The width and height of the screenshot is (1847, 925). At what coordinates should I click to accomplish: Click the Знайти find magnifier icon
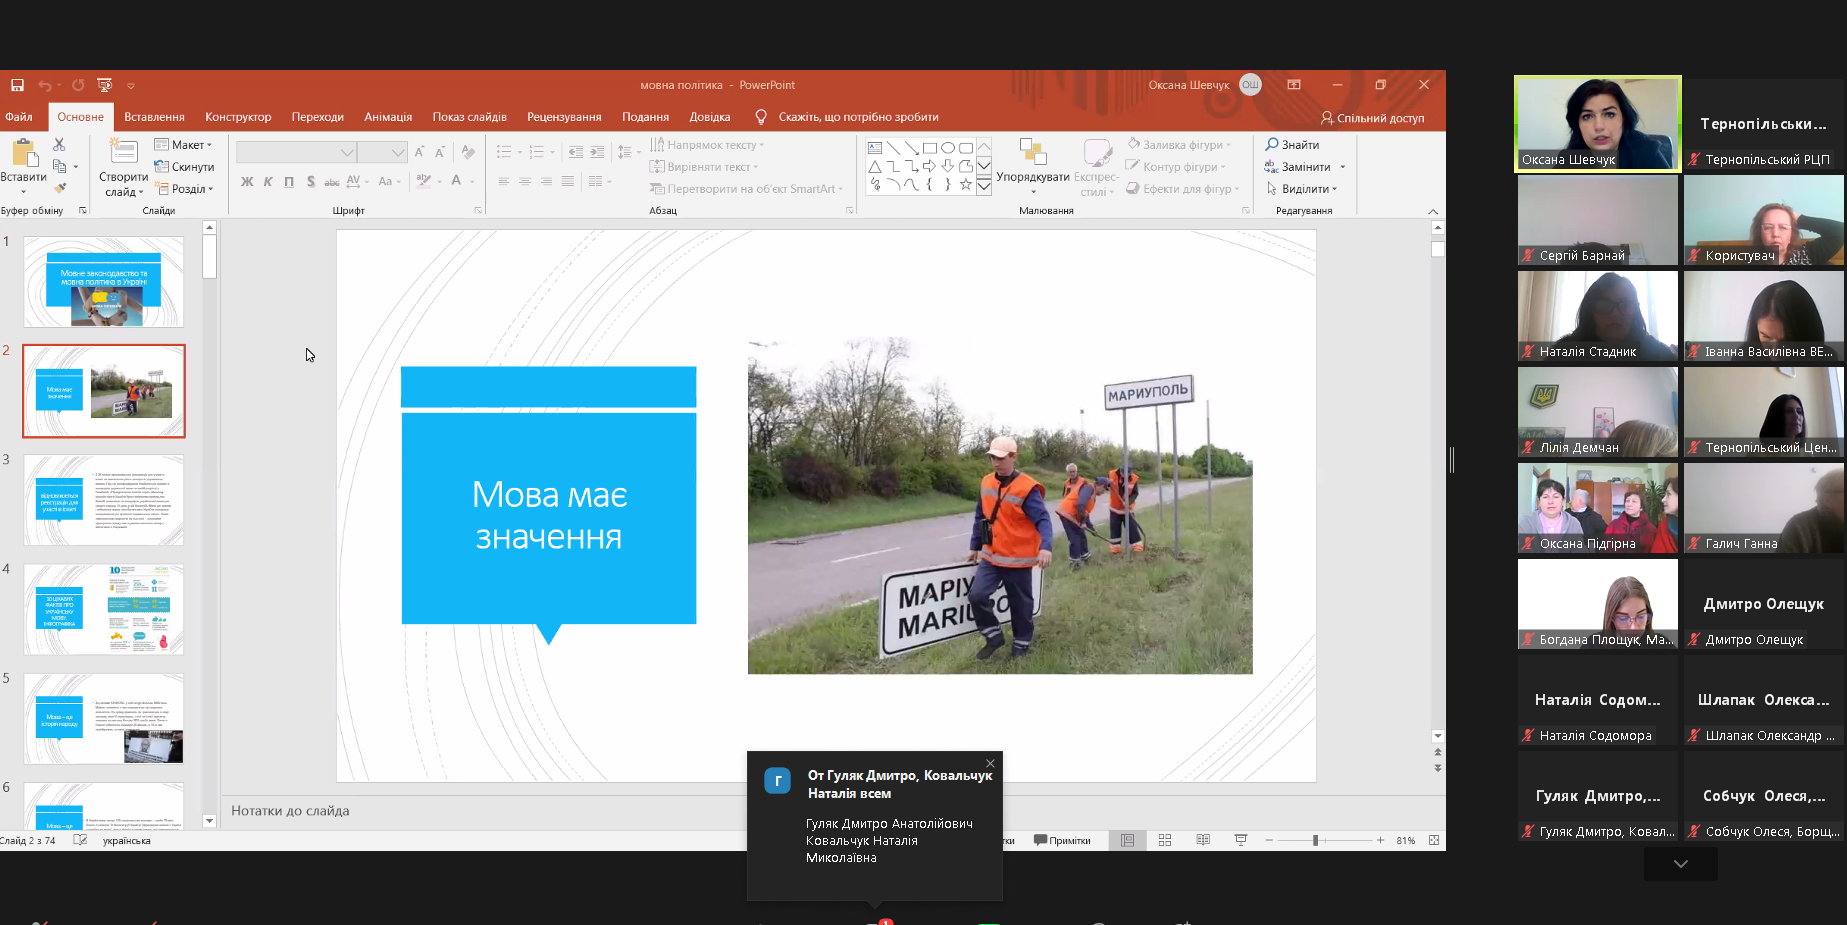1272,145
